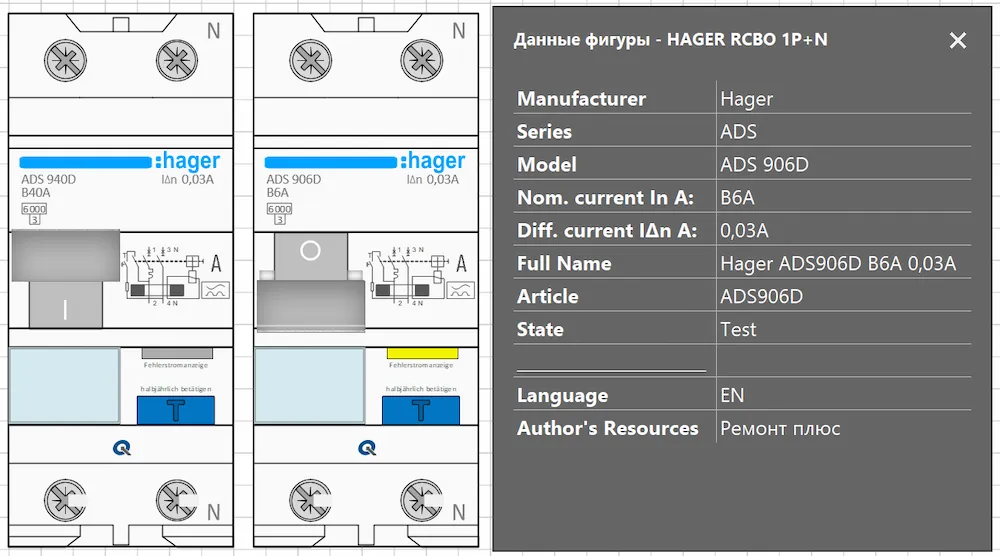The height and width of the screenshot is (556, 1000).
Task: Click the Diff. current IΔn A label
Action: click(607, 231)
